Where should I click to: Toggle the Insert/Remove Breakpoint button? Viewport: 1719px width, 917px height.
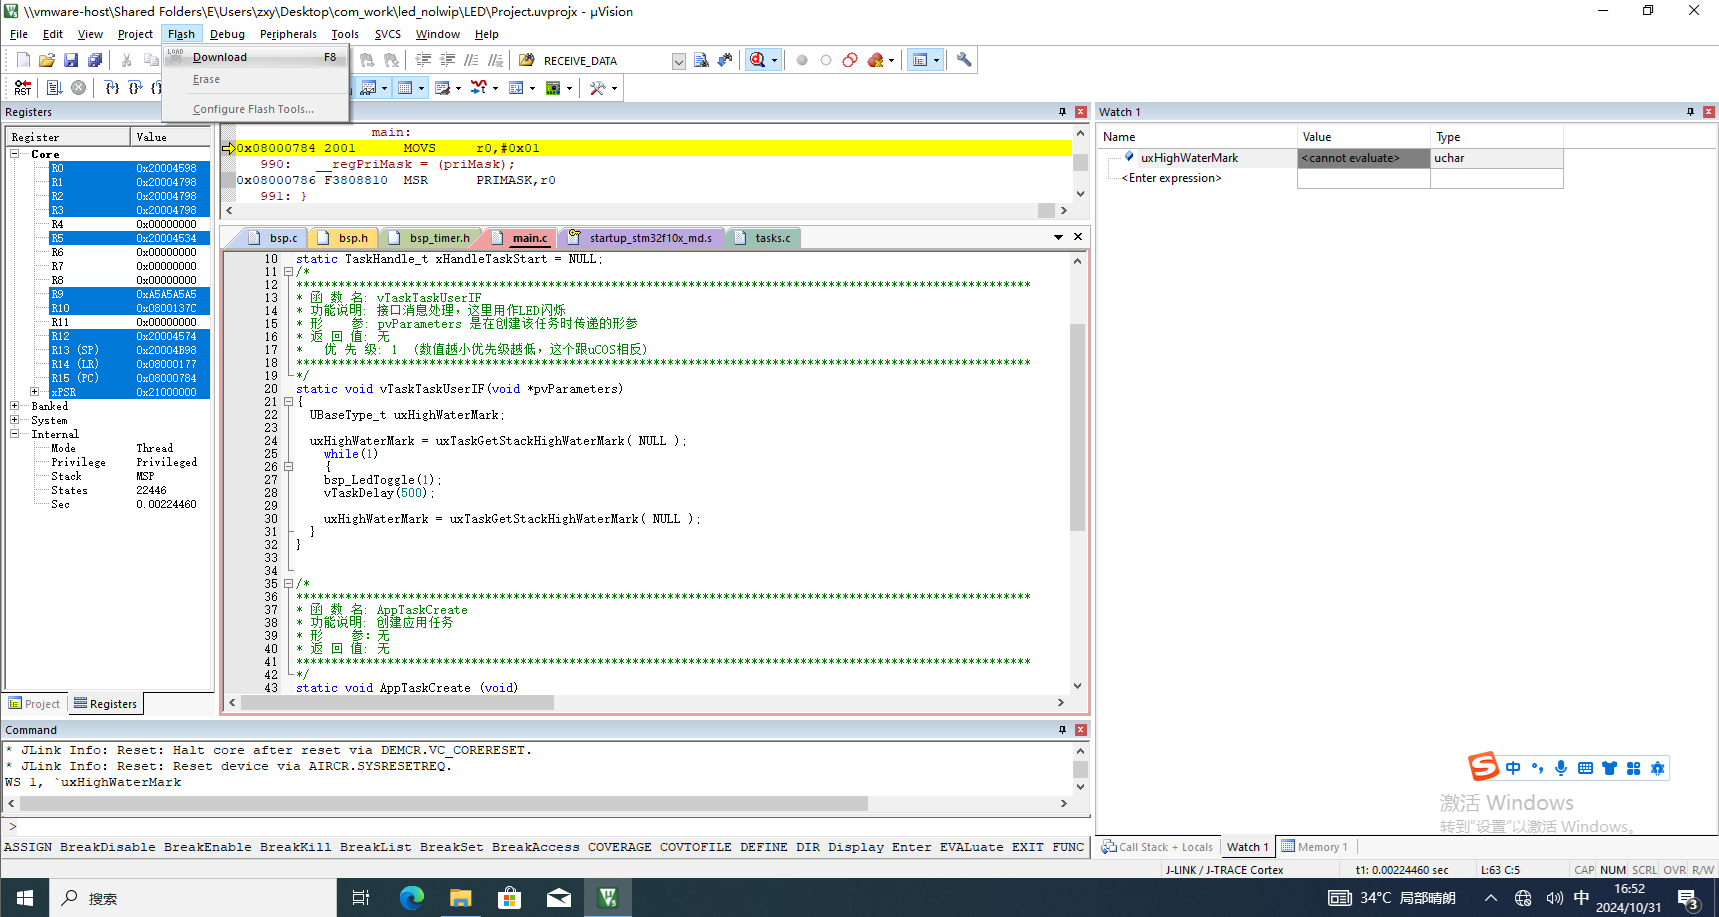tap(801, 60)
